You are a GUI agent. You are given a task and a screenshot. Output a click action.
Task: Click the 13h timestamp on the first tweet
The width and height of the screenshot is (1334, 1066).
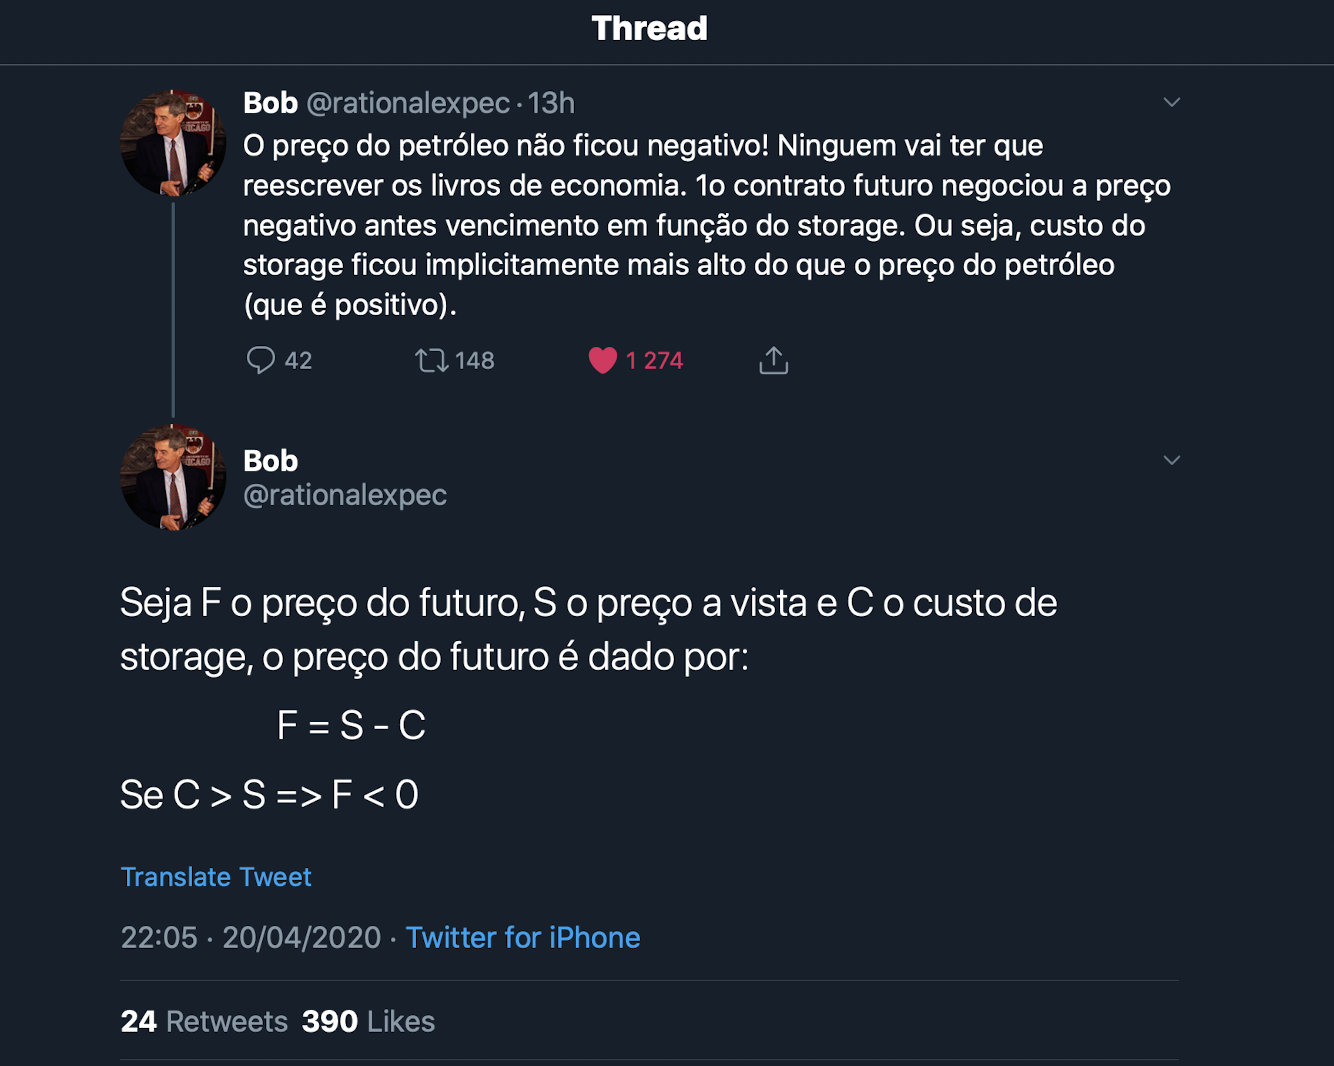click(551, 103)
